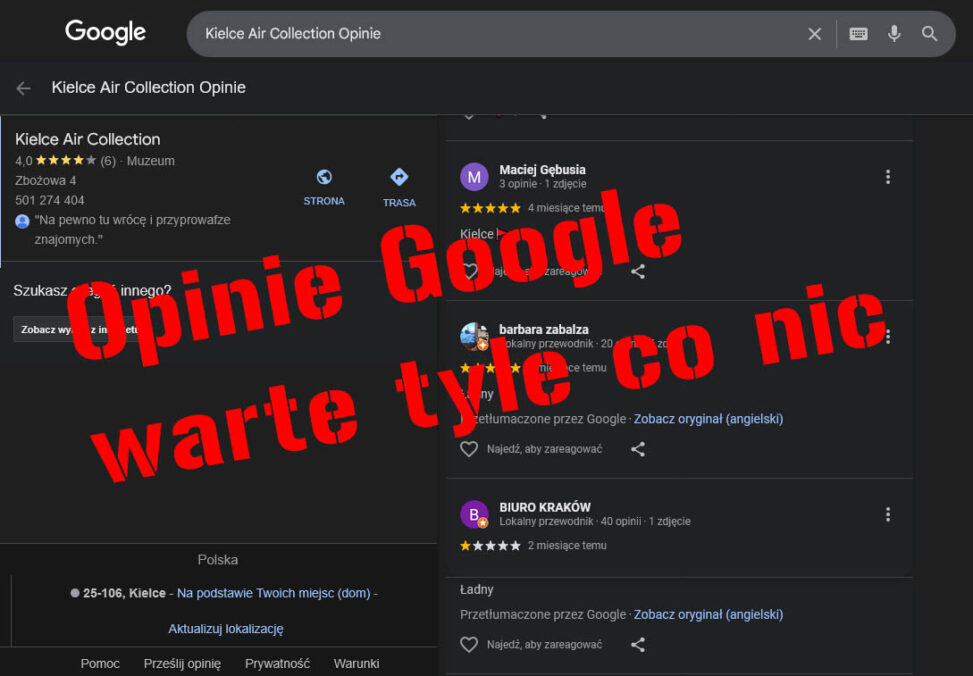Open the STRONA website globe icon

pos(324,178)
